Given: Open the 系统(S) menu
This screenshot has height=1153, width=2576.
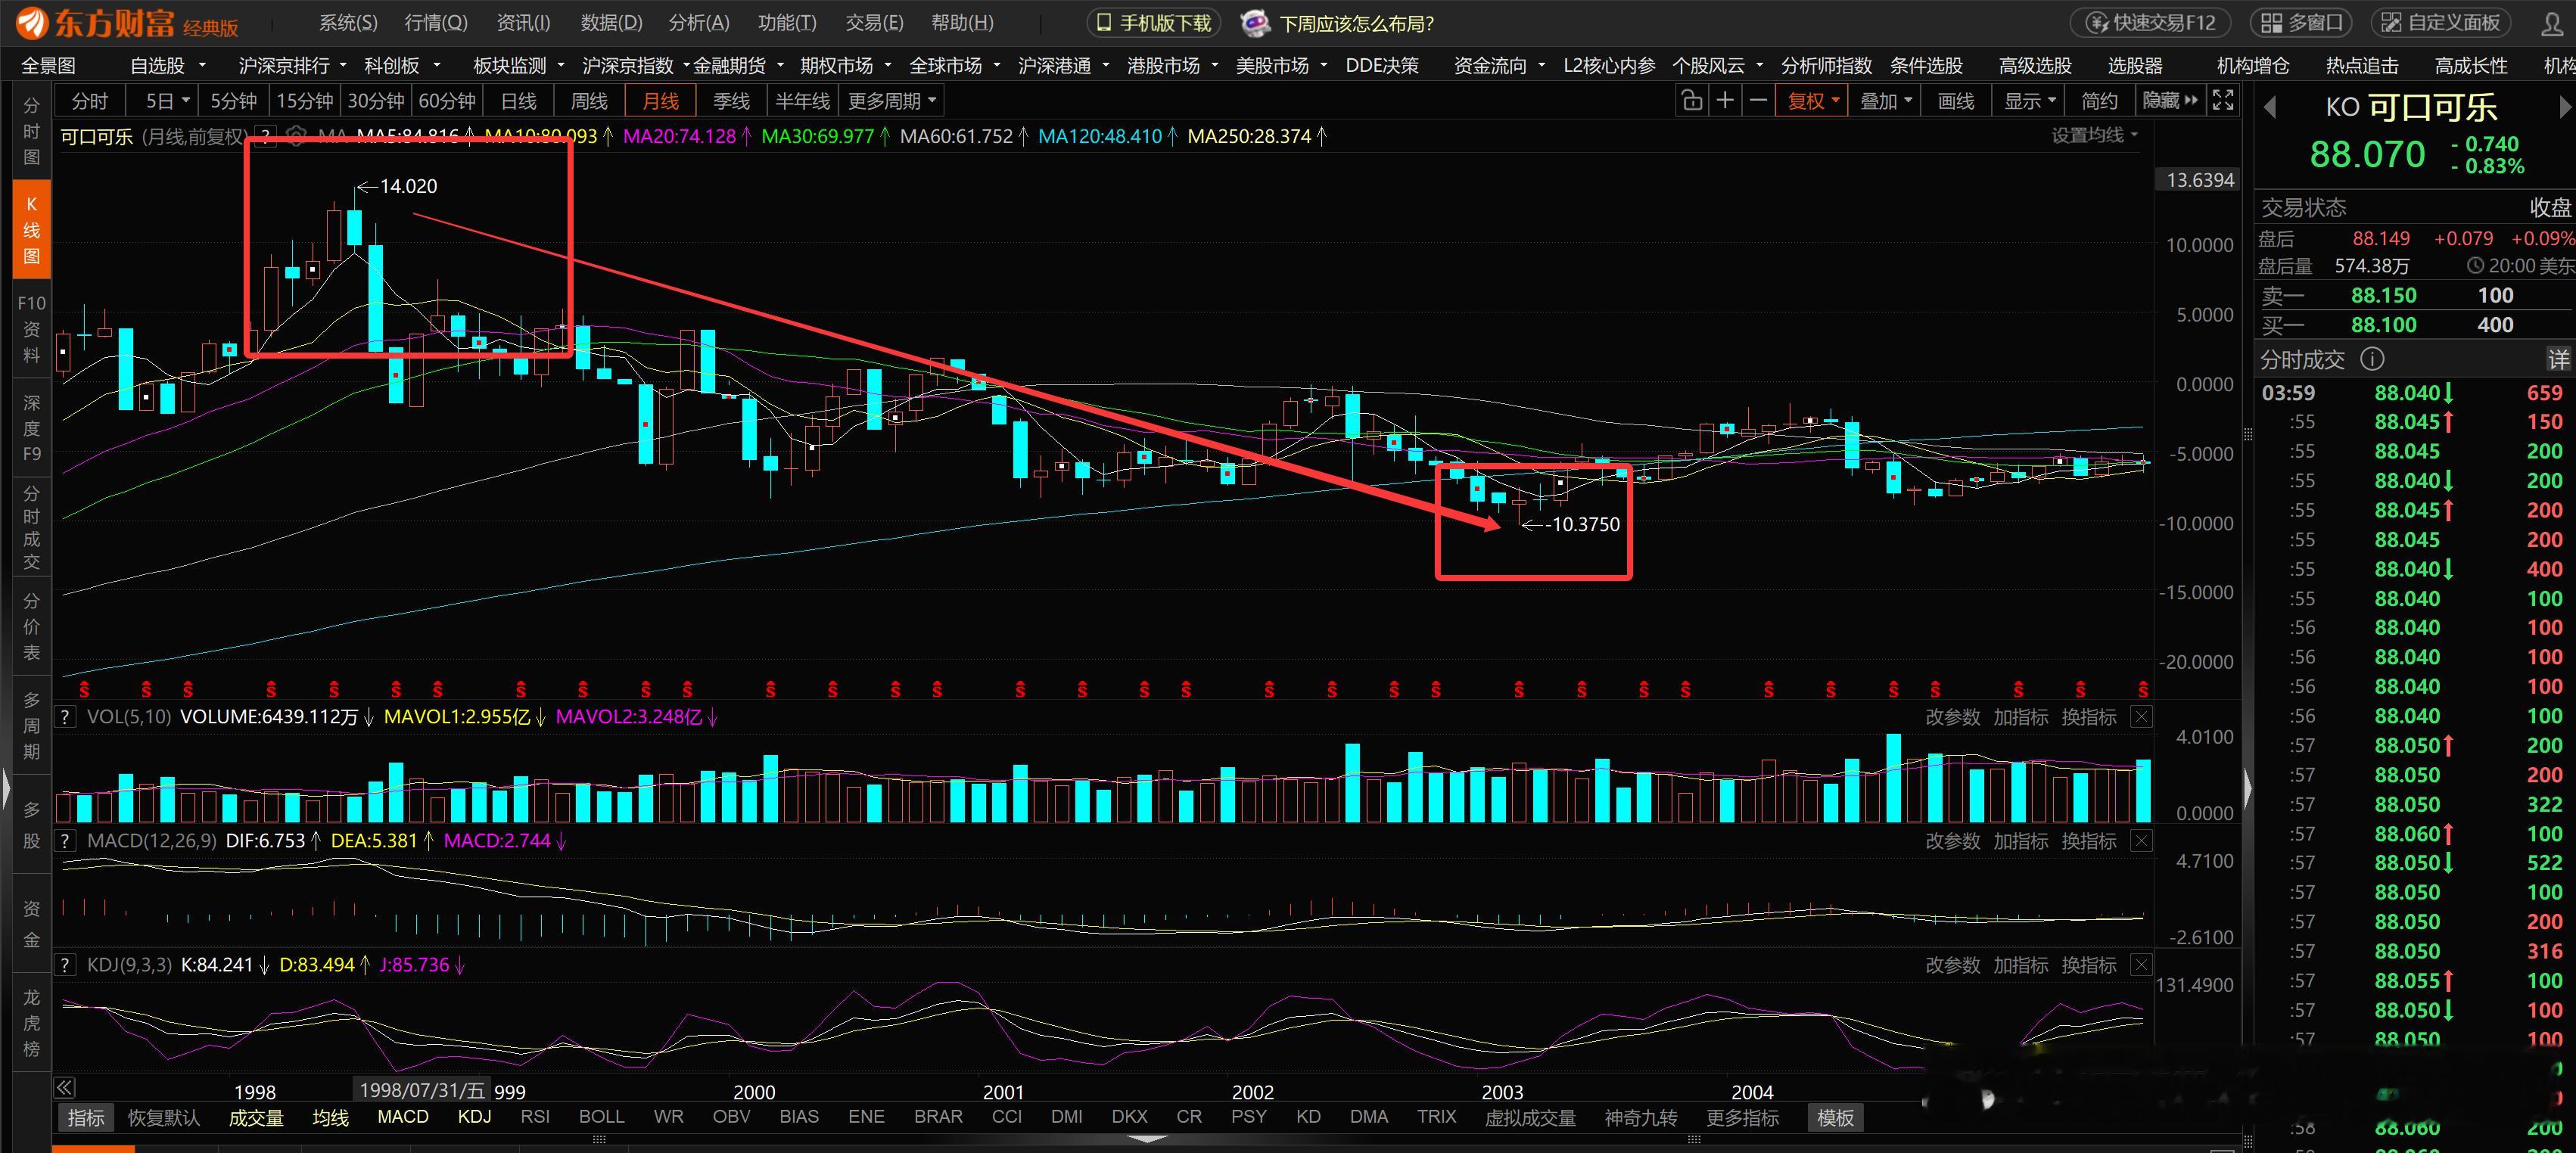Looking at the screenshot, I should pyautogui.click(x=348, y=23).
